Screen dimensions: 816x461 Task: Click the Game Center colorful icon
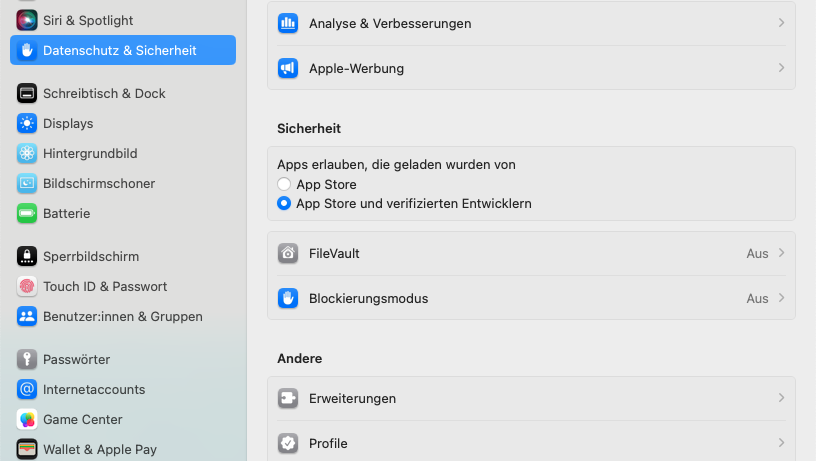point(27,419)
